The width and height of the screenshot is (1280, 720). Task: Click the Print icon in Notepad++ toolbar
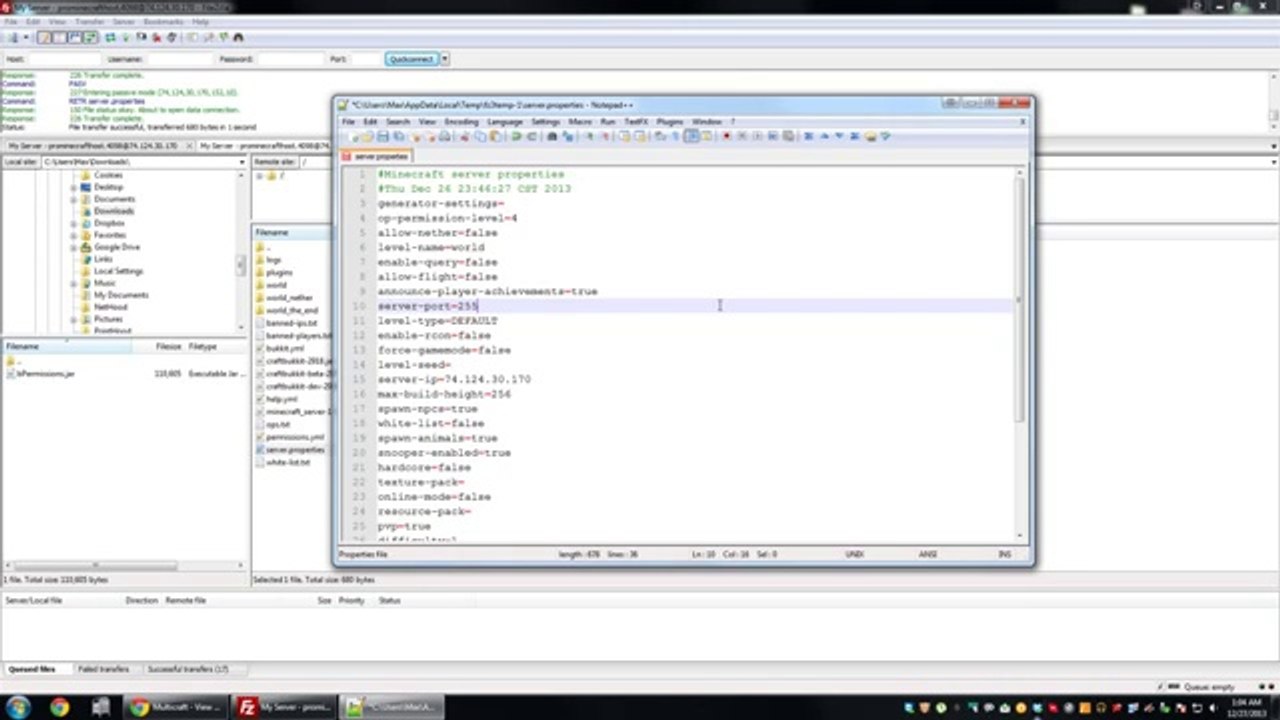[x=445, y=136]
